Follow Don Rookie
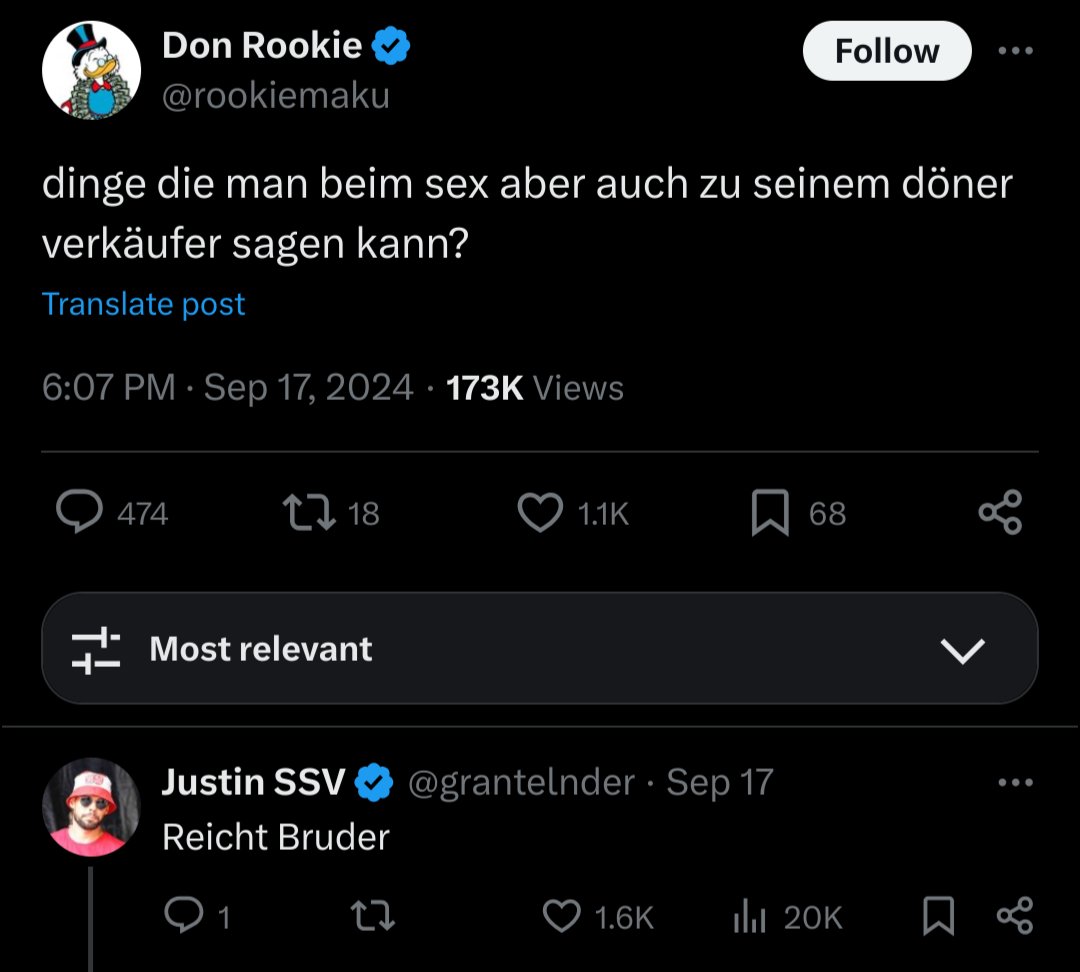This screenshot has height=972, width=1080. (886, 52)
